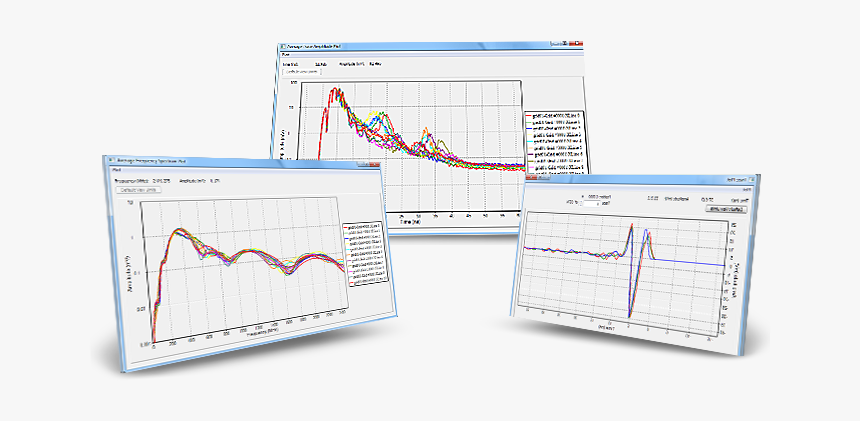Click the title bar icon of the Amplitude Plot window
This screenshot has width=860, height=421.
(x=282, y=47)
